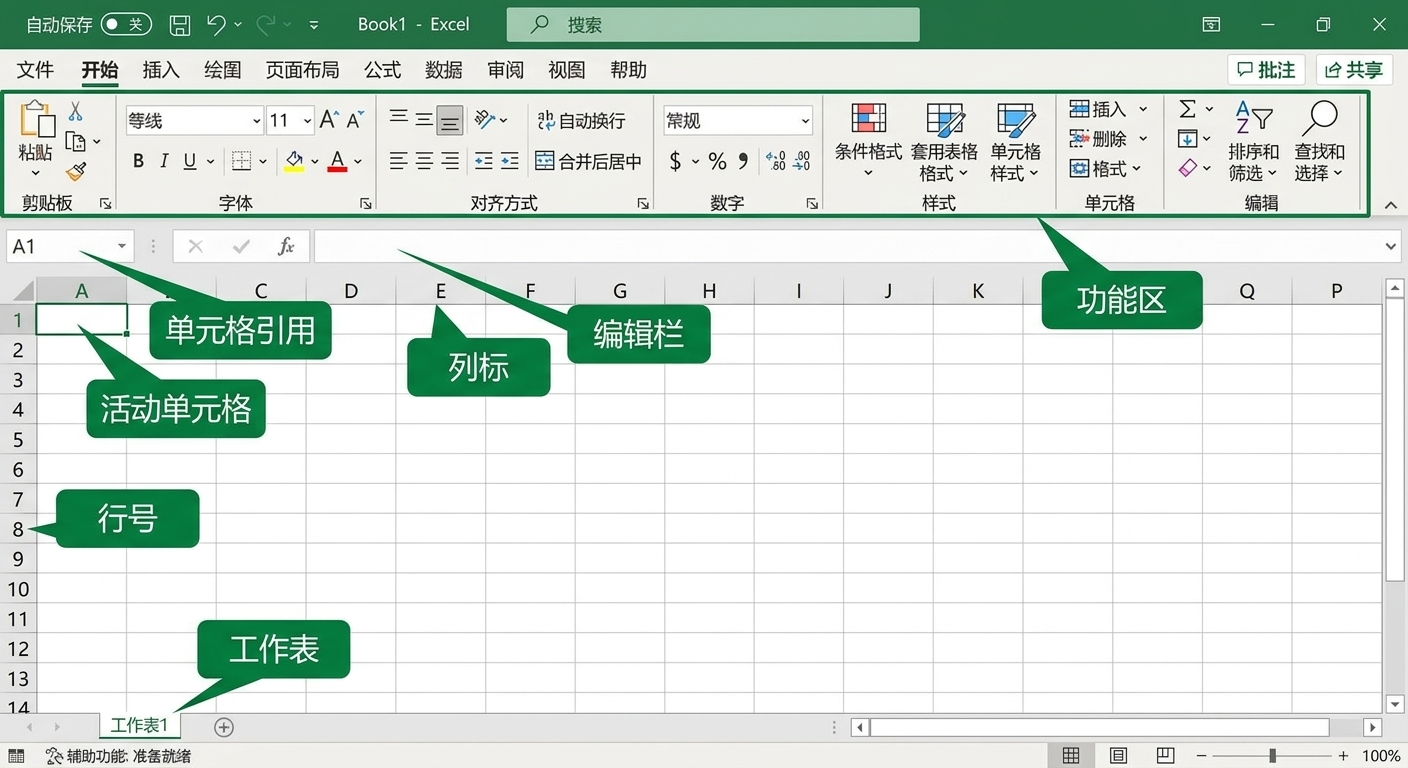Viewport: 1408px width, 768px height.
Task: Click the Fill down icon
Action: click(x=1187, y=139)
